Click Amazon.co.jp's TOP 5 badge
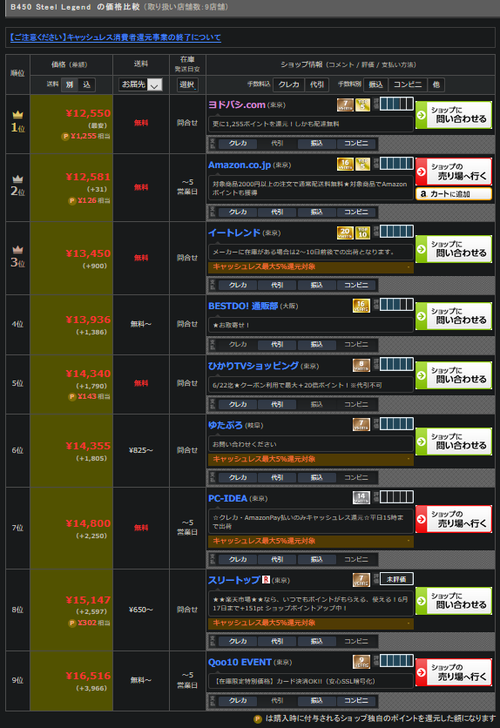This screenshot has width=500, height=728. tap(363, 164)
